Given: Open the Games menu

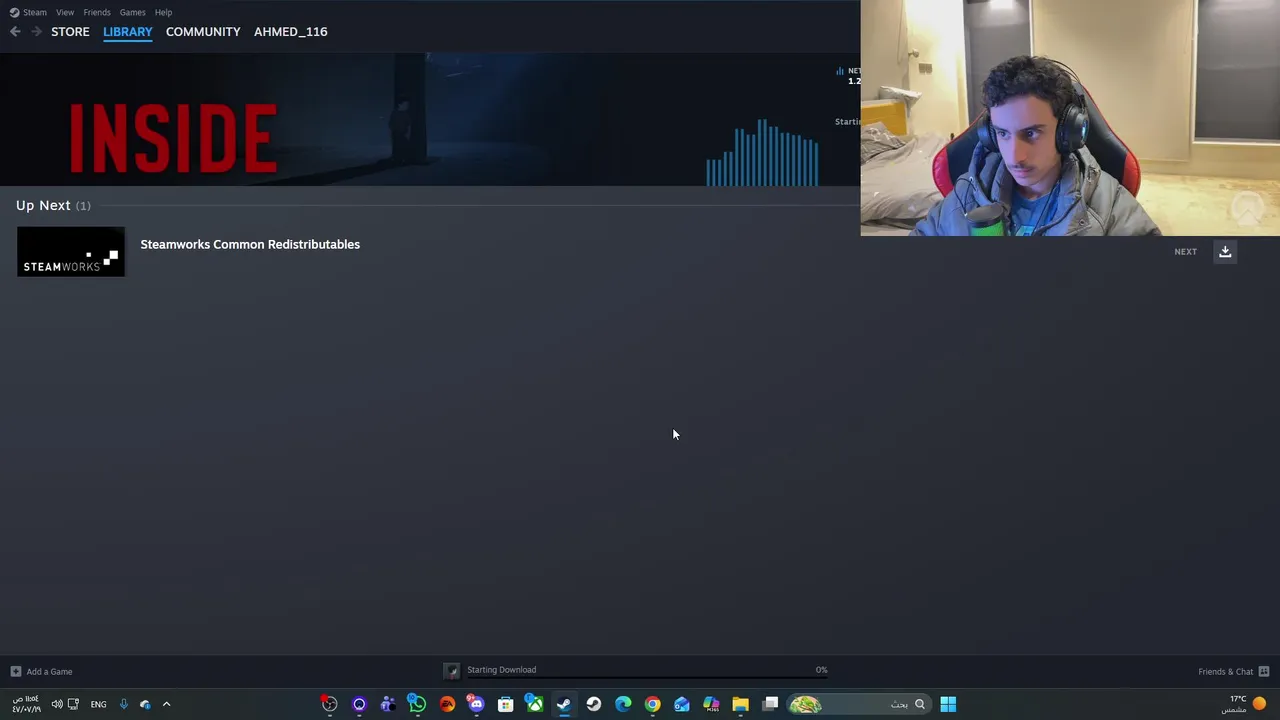Looking at the screenshot, I should 132,12.
